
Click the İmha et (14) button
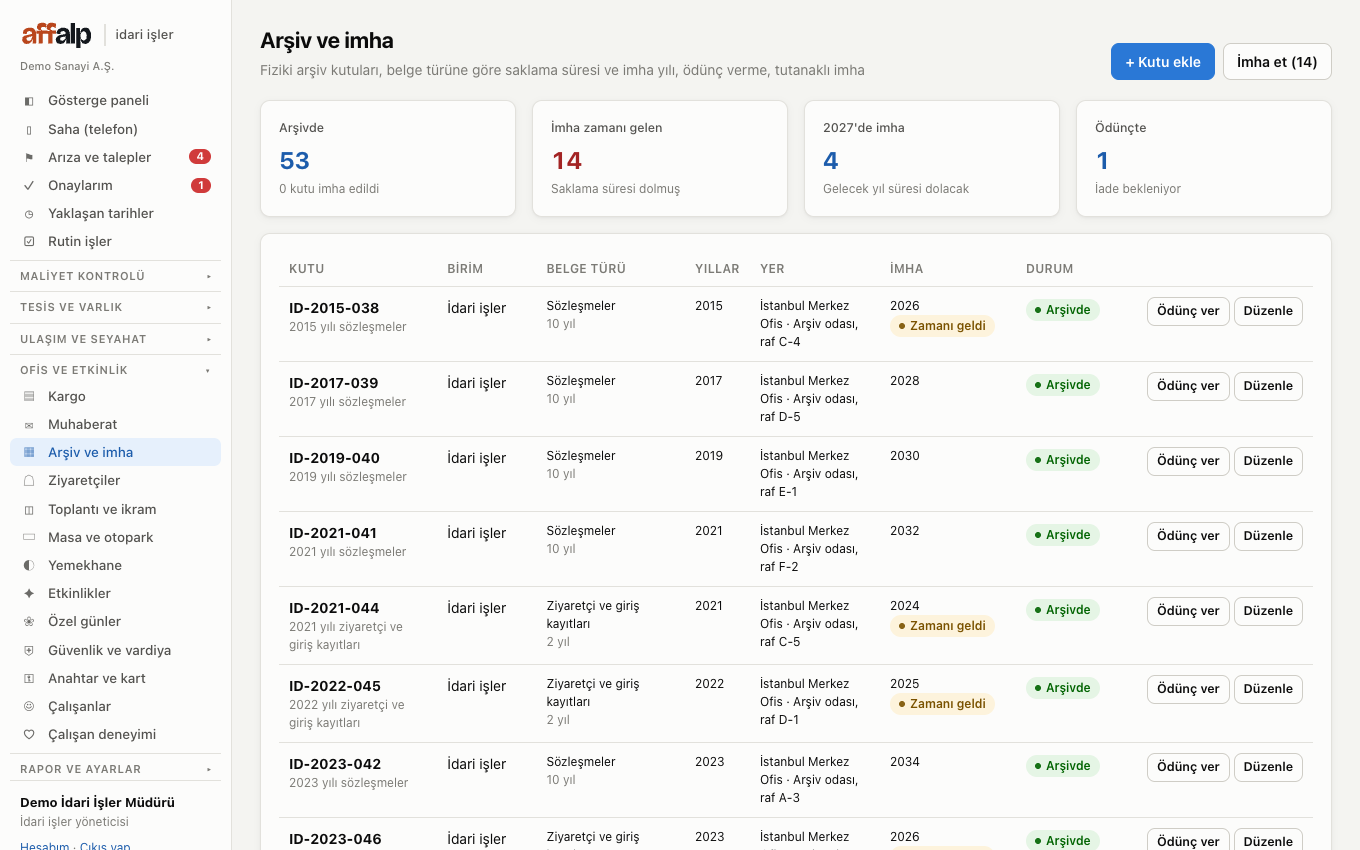pyautogui.click(x=1277, y=61)
